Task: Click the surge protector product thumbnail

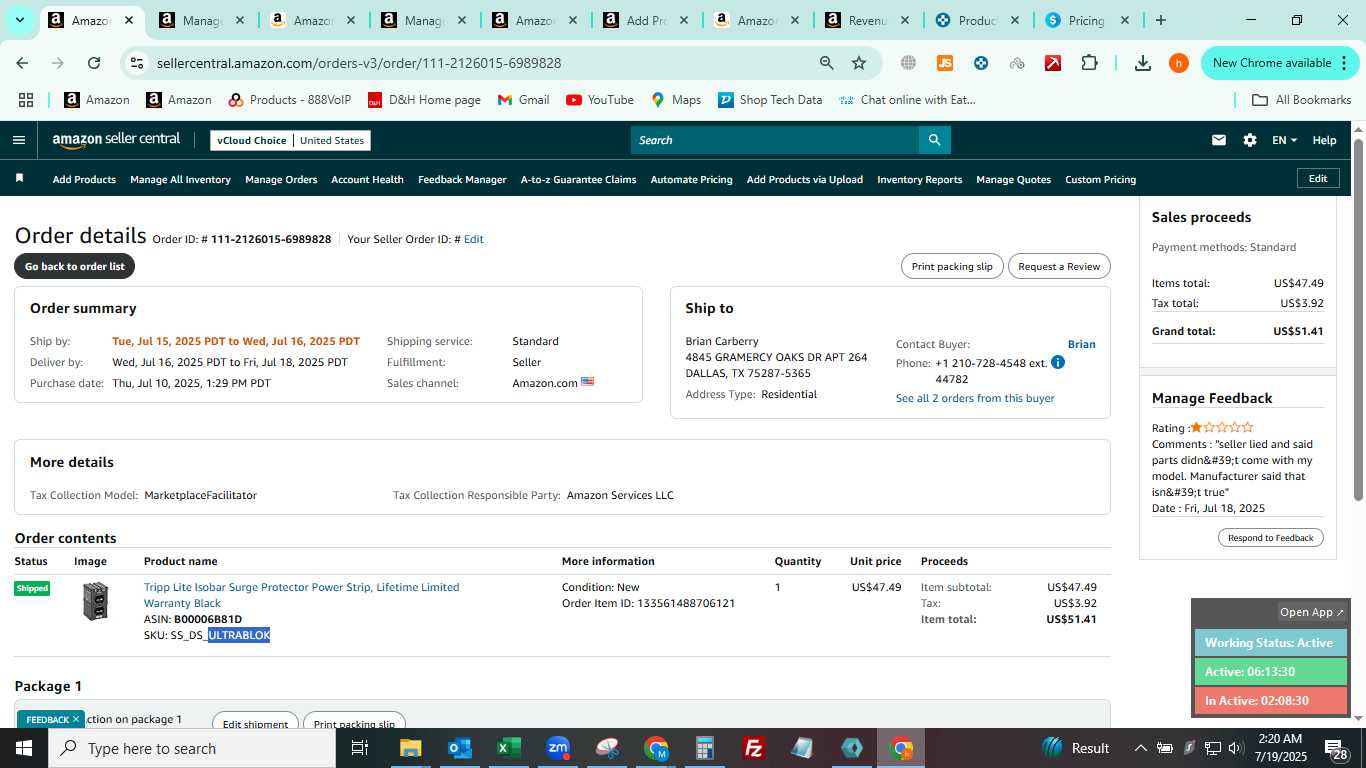Action: pos(95,601)
